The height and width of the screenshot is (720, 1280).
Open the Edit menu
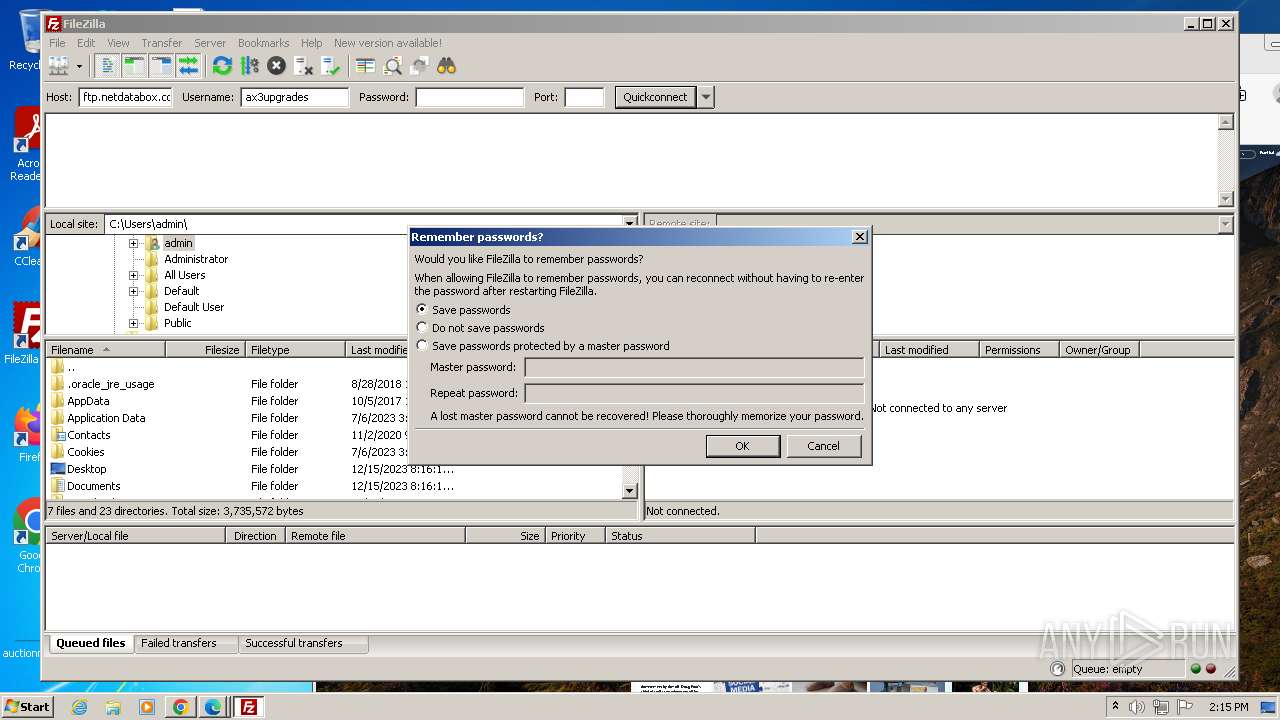click(86, 43)
